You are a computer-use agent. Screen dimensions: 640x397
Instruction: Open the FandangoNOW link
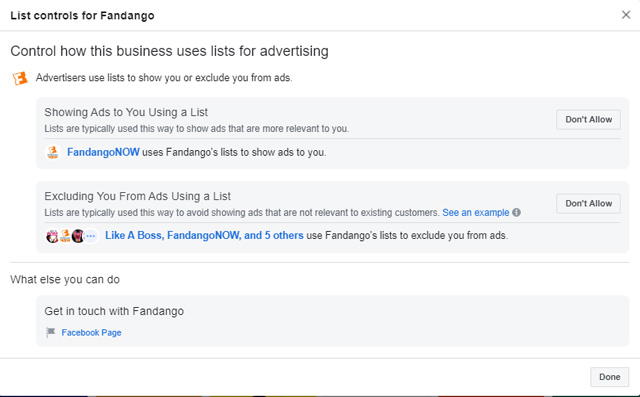(x=103, y=152)
